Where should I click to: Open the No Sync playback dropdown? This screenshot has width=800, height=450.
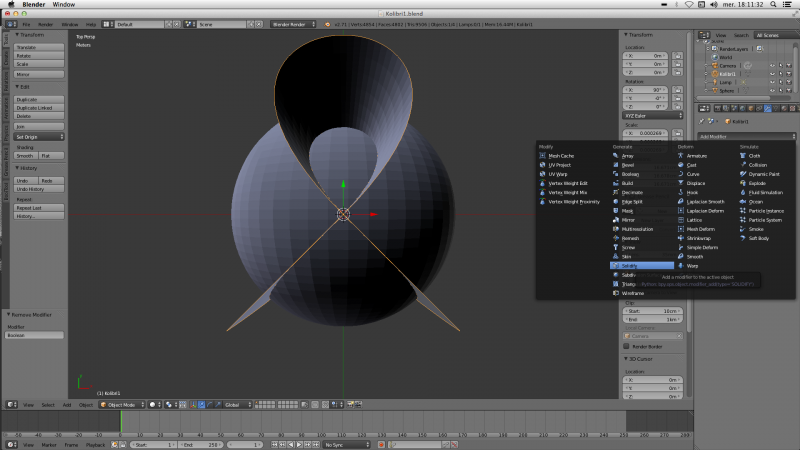coord(347,445)
